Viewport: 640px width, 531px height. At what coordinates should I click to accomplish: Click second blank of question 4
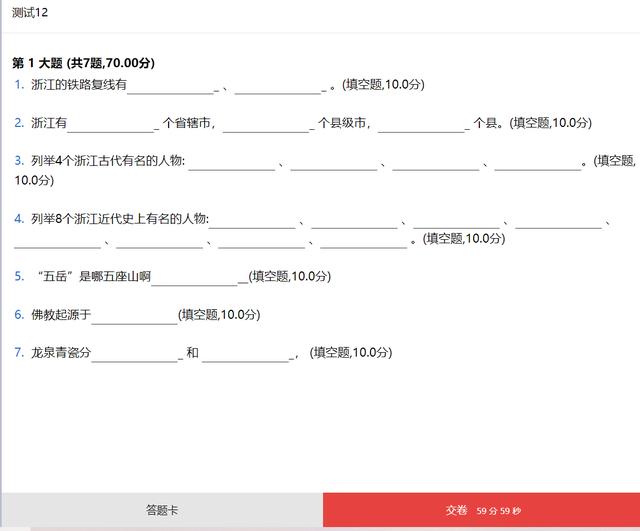click(x=354, y=220)
